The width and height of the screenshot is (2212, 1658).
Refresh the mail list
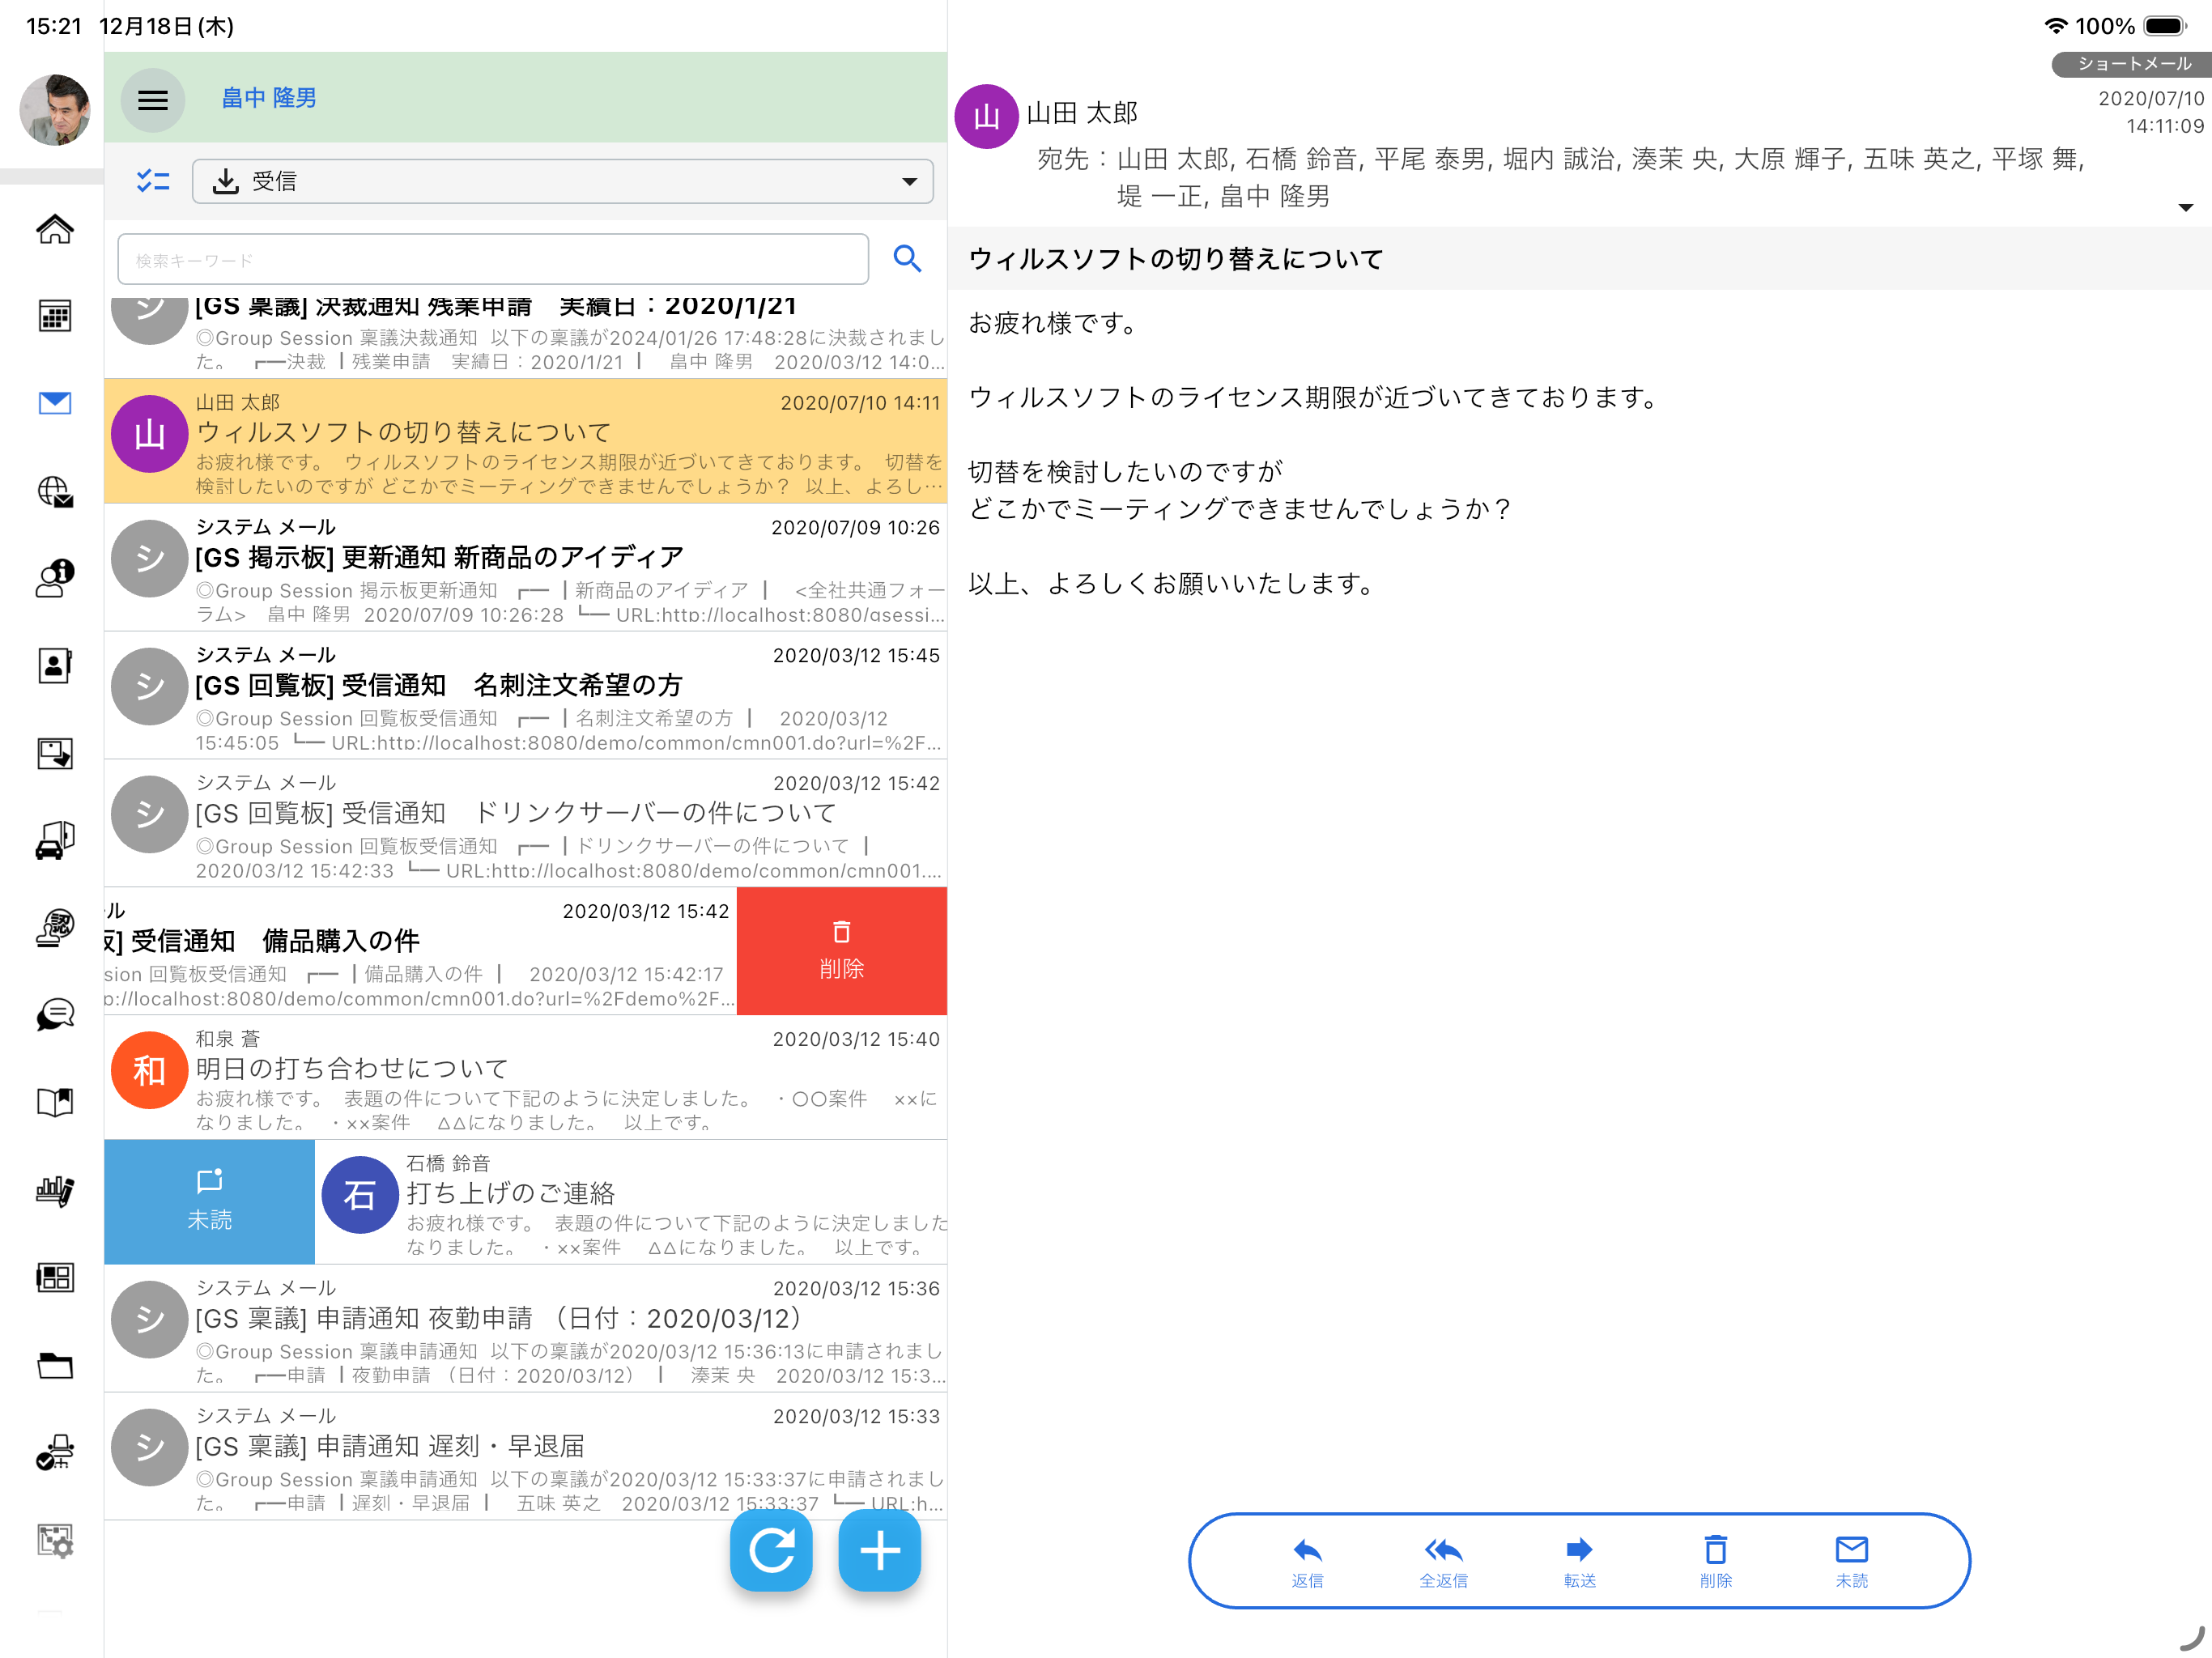click(x=771, y=1551)
